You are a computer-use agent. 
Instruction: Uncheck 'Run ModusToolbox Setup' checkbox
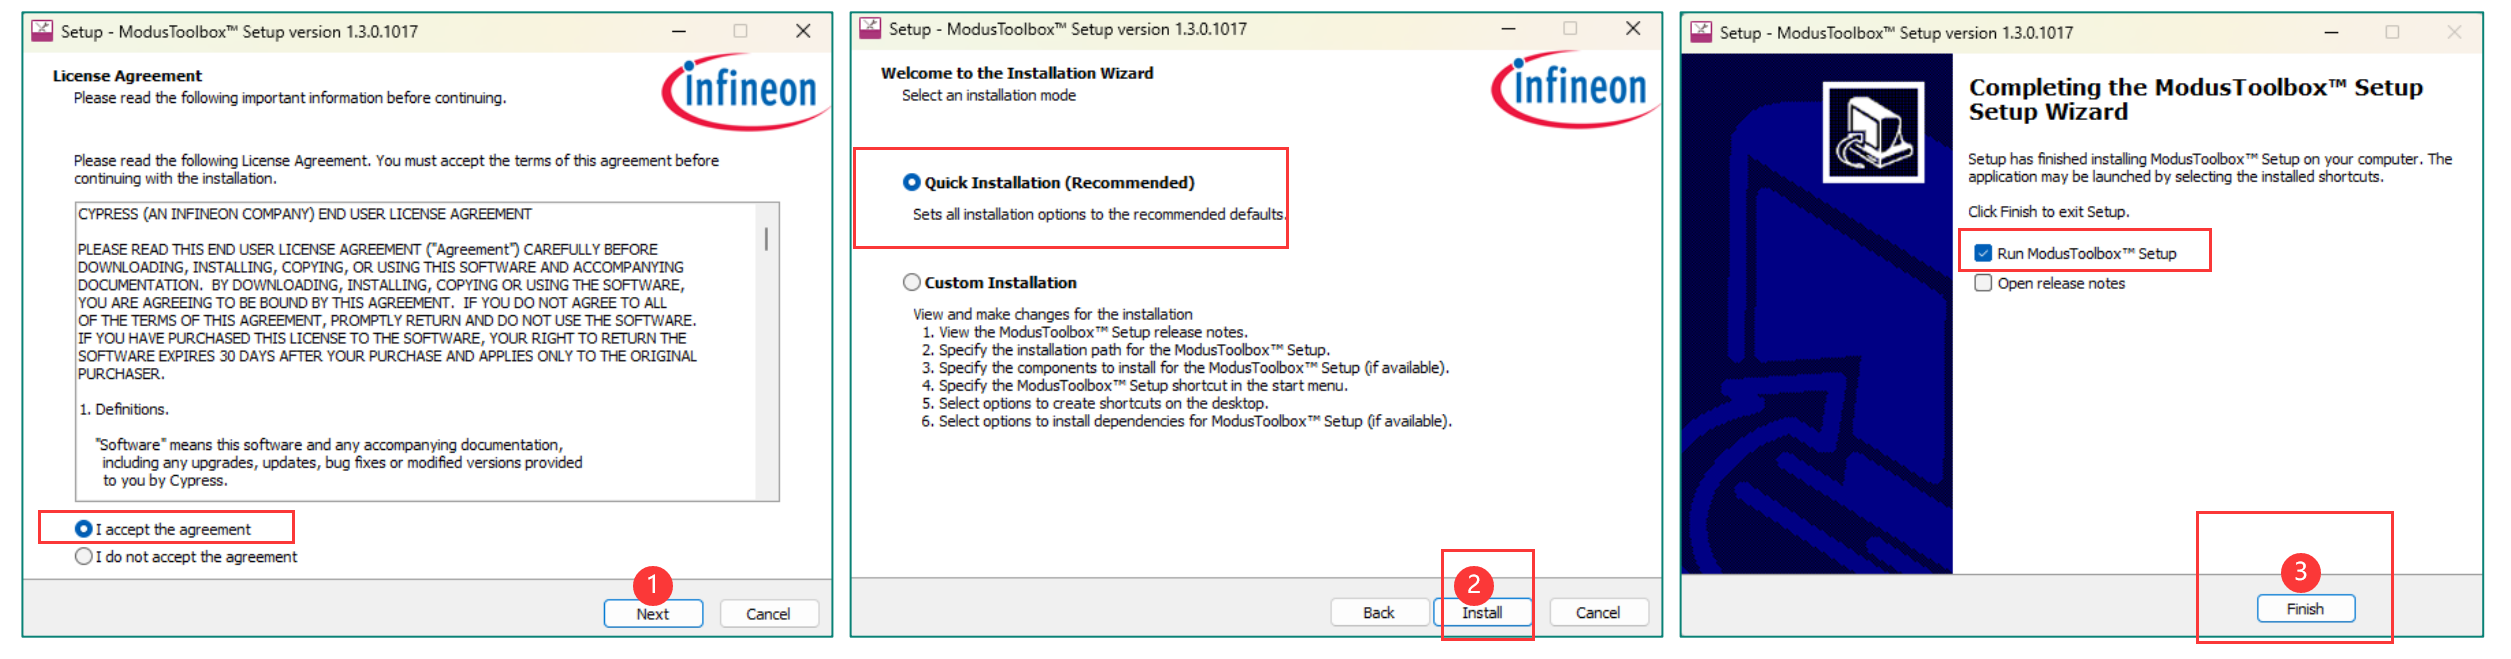tap(1983, 254)
